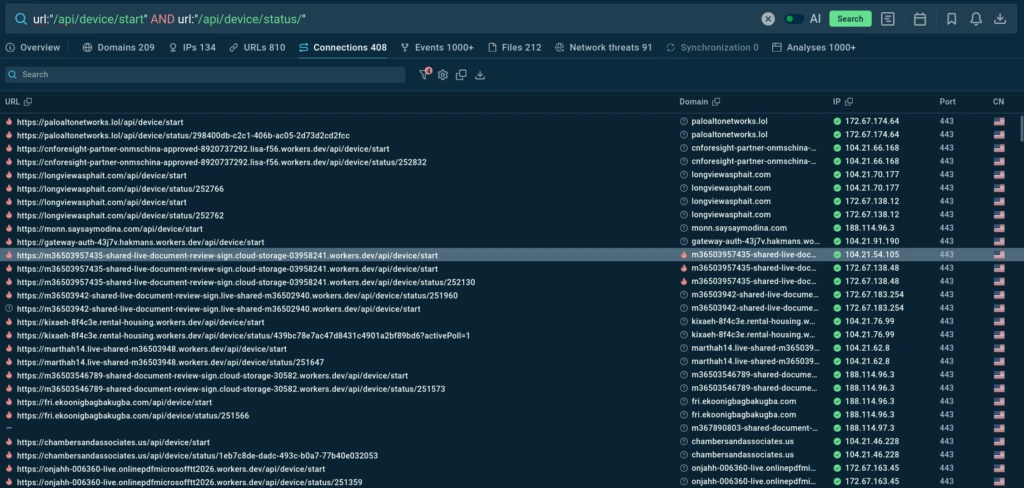This screenshot has height=488, width=1024.
Task: Open m36503546789 status/251573 URL
Action: pyautogui.click(x=231, y=389)
